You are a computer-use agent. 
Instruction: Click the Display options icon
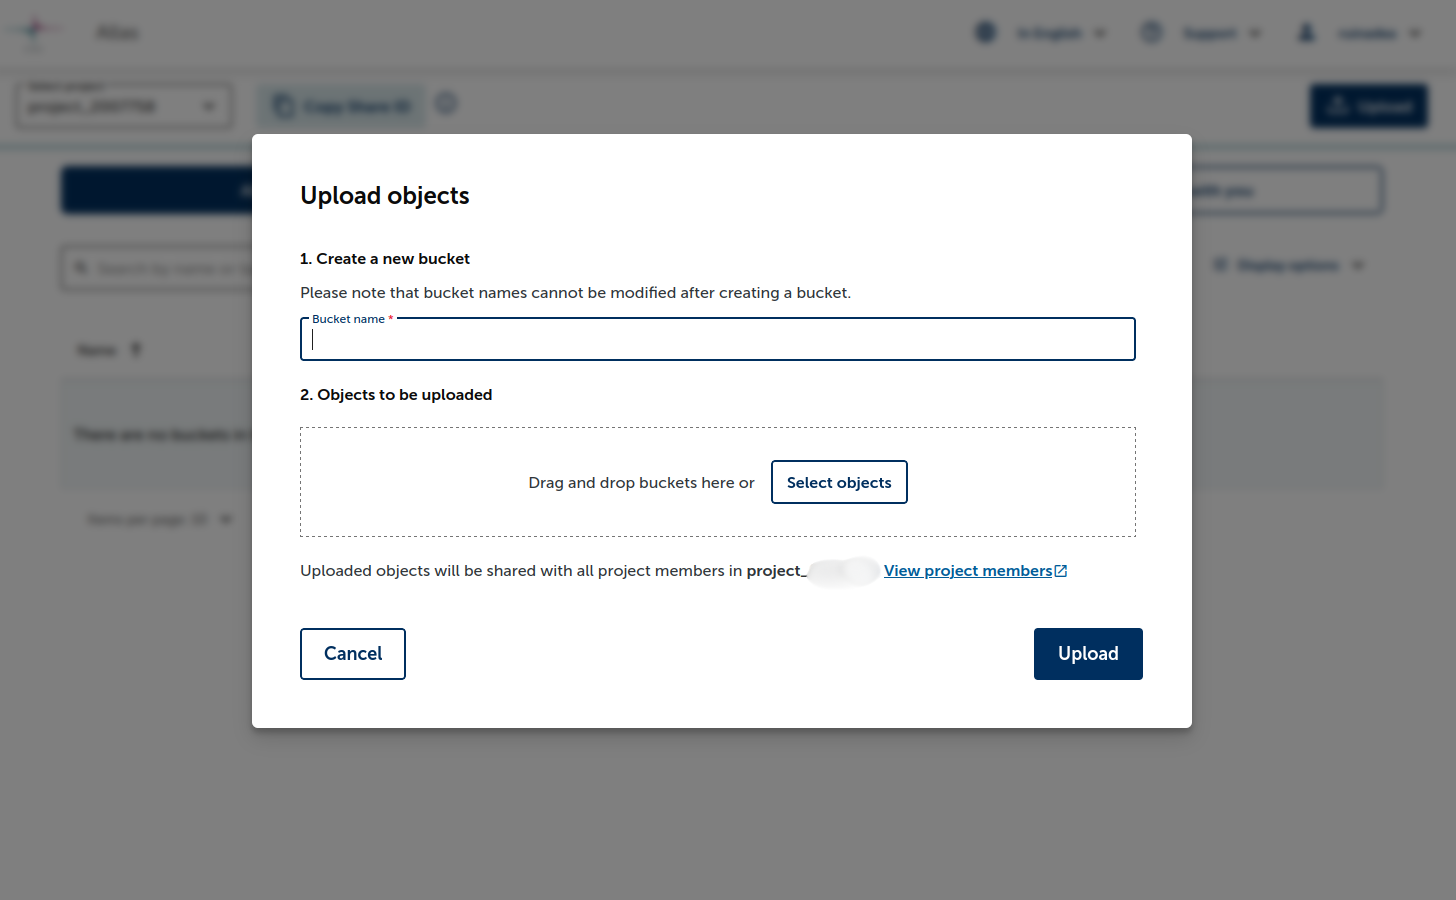[1221, 264]
